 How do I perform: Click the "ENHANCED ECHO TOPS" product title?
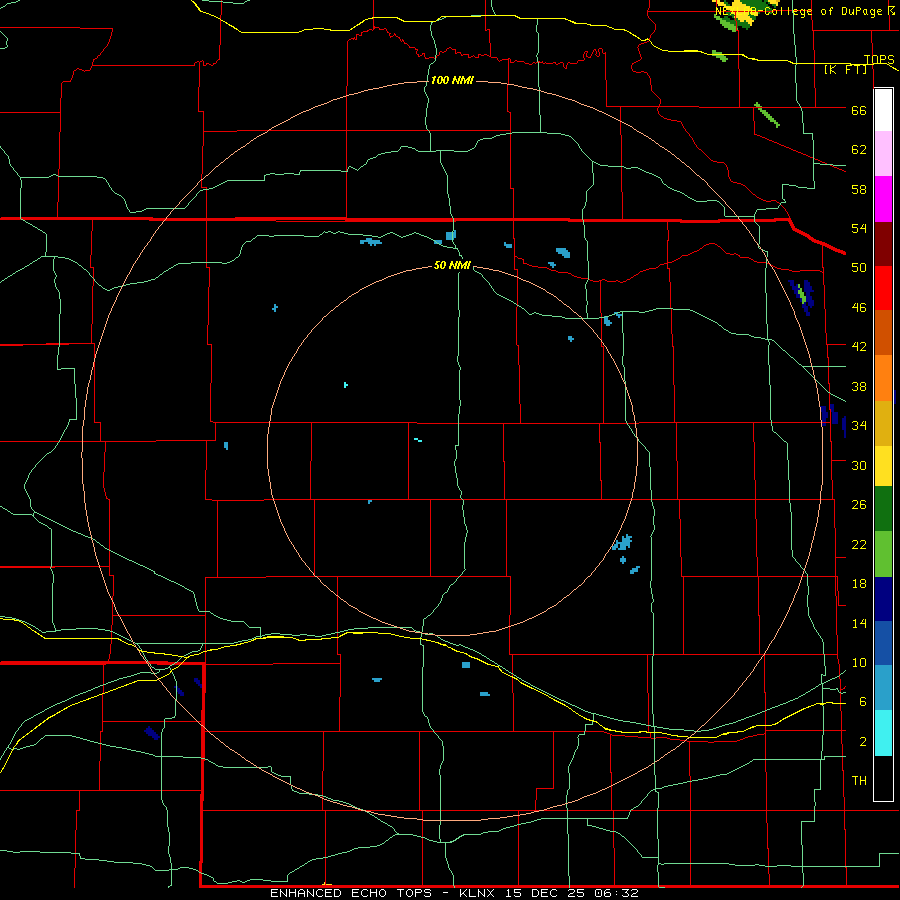[351, 893]
